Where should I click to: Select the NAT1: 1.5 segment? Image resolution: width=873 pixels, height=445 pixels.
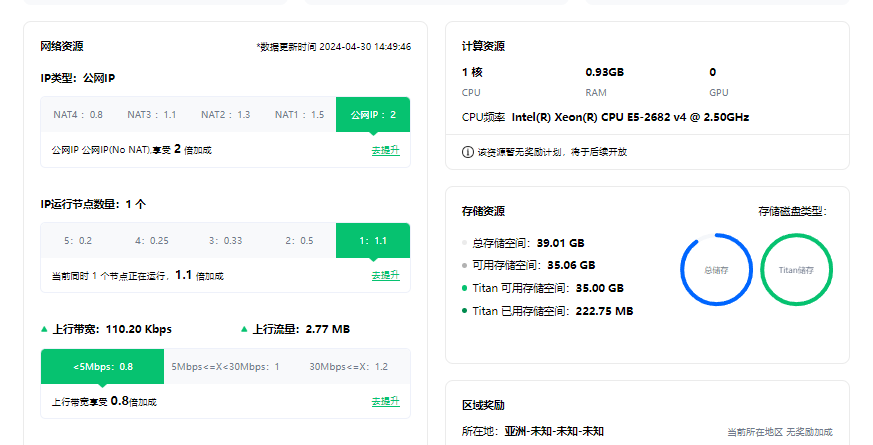[x=300, y=115]
